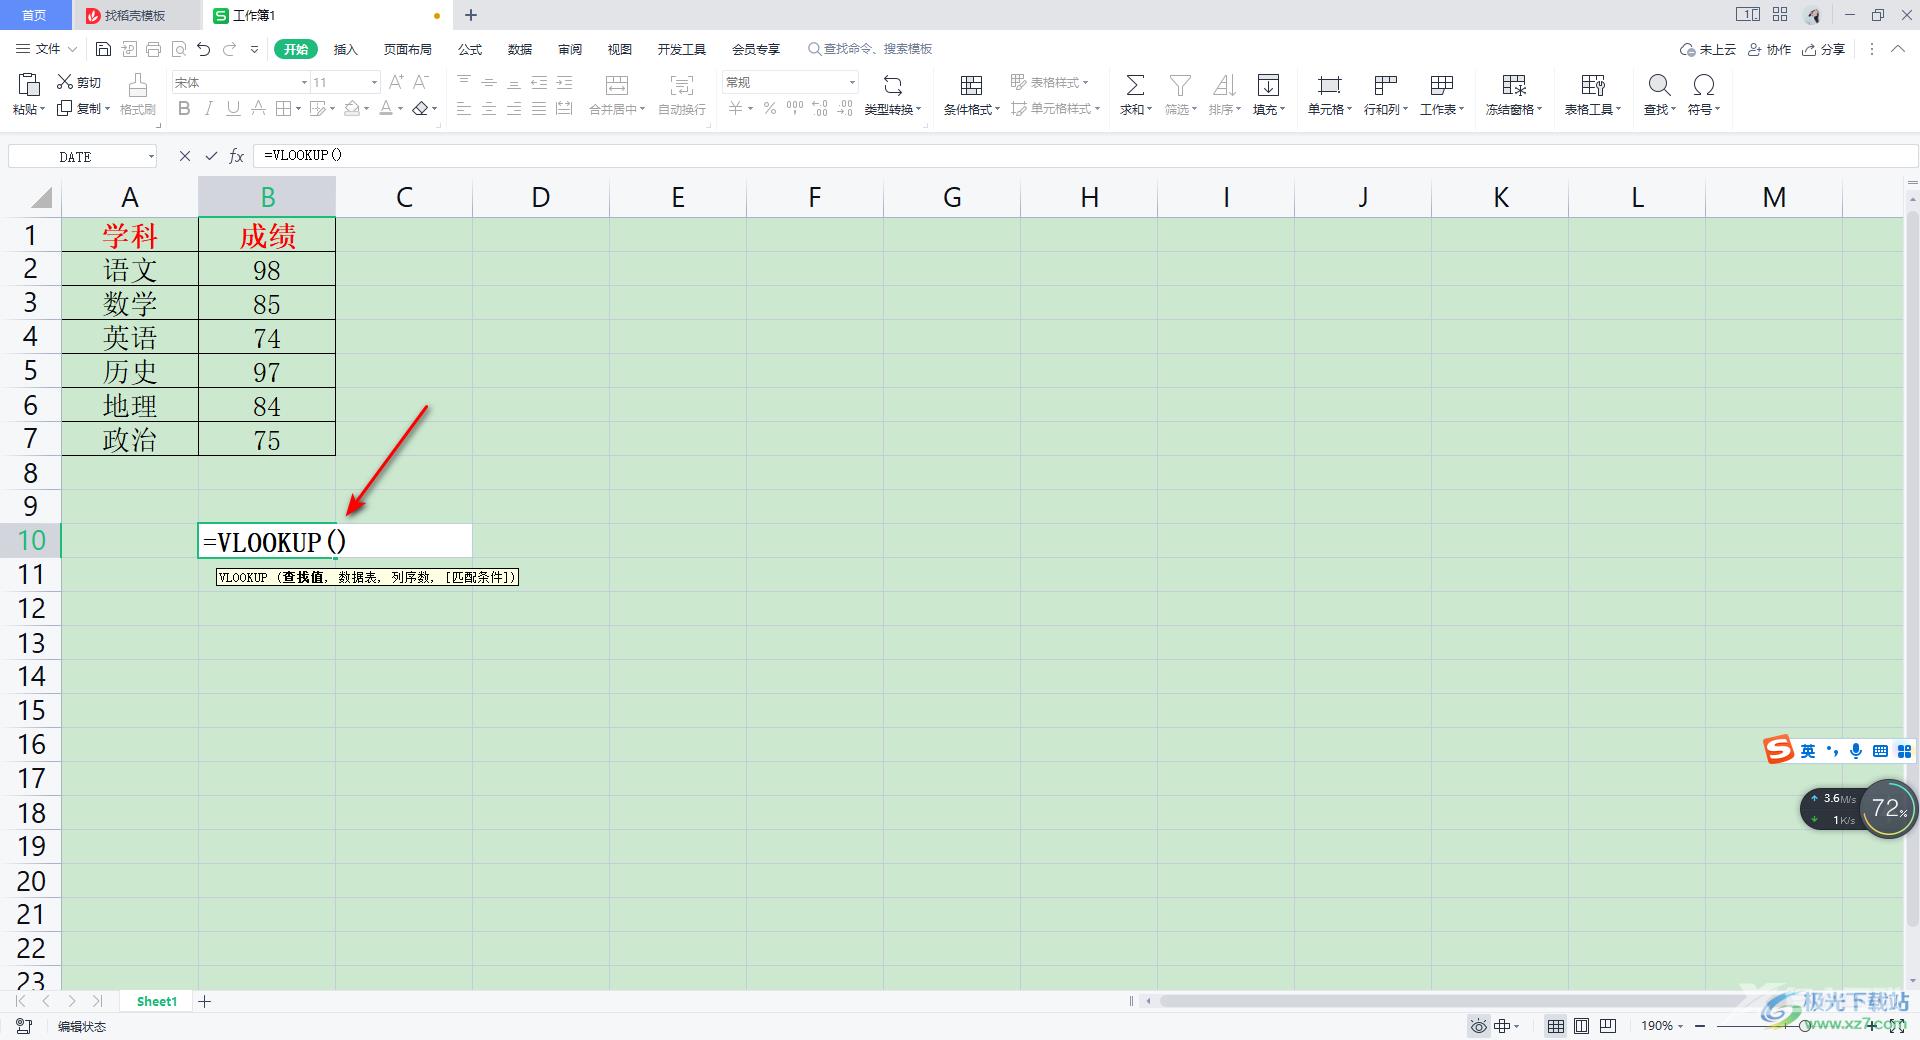The width and height of the screenshot is (1920, 1040).
Task: Switch to Page Break Preview view
Action: click(1608, 1026)
